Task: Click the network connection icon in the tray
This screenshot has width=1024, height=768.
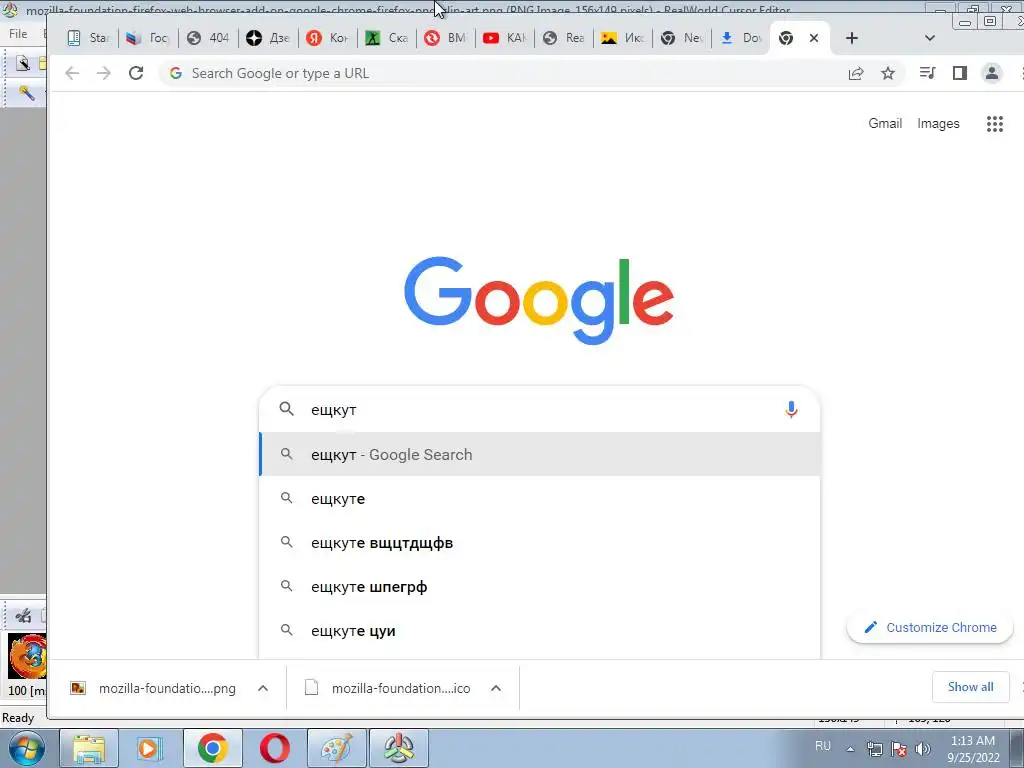Action: pyautogui.click(x=874, y=749)
